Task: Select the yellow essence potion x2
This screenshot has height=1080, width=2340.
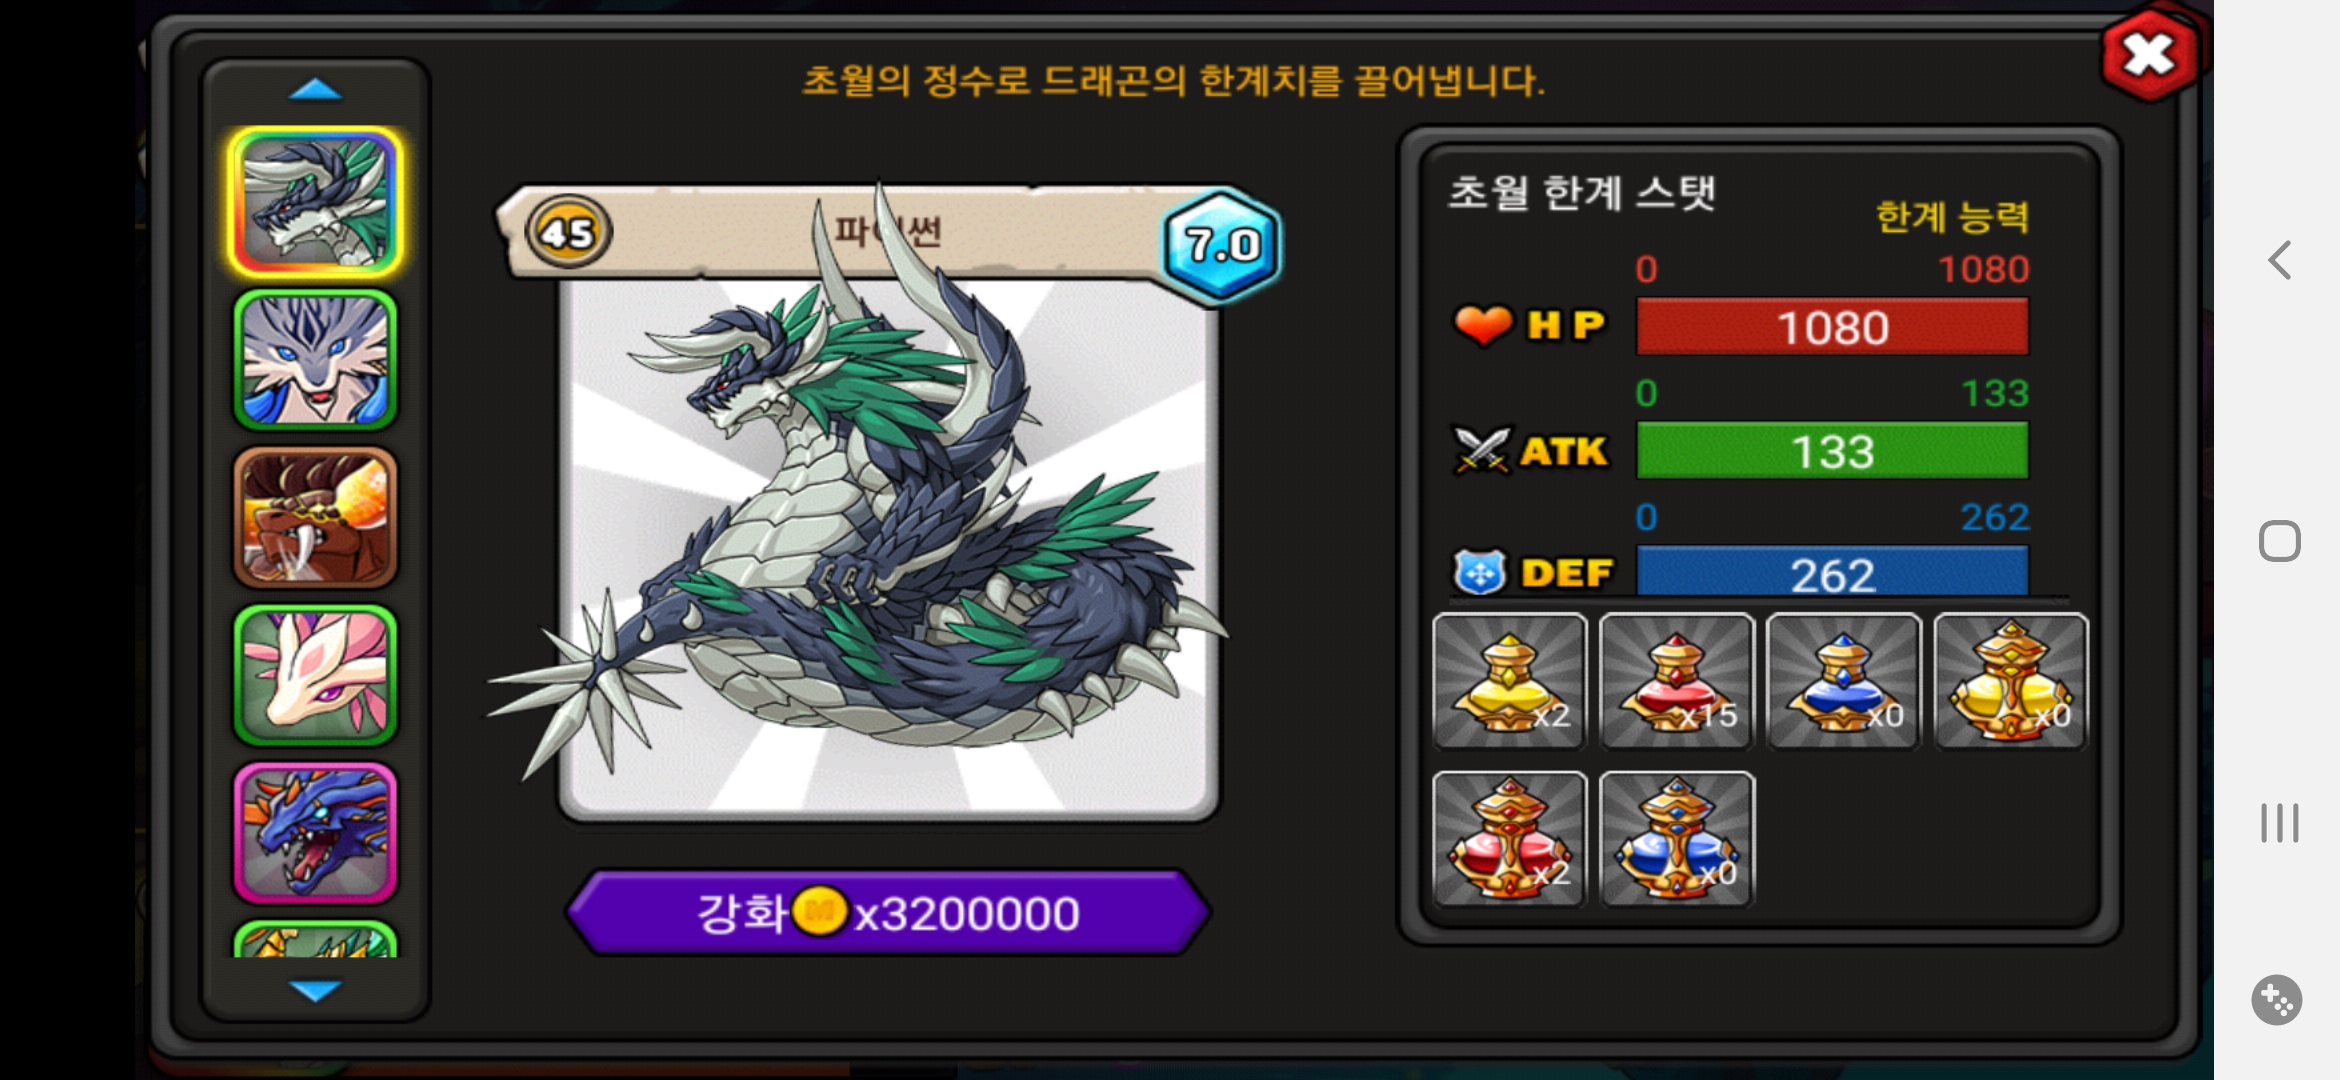Action: (x=1510, y=681)
